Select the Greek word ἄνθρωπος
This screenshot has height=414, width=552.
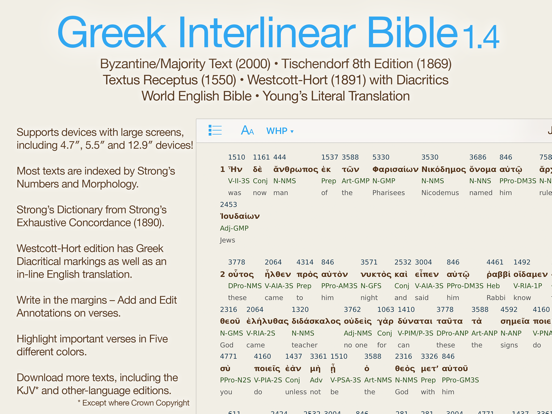pos(295,169)
